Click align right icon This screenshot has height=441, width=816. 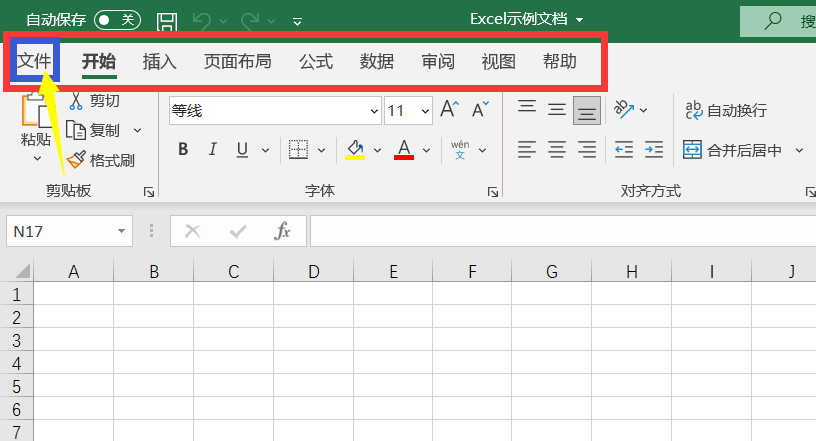(x=586, y=150)
